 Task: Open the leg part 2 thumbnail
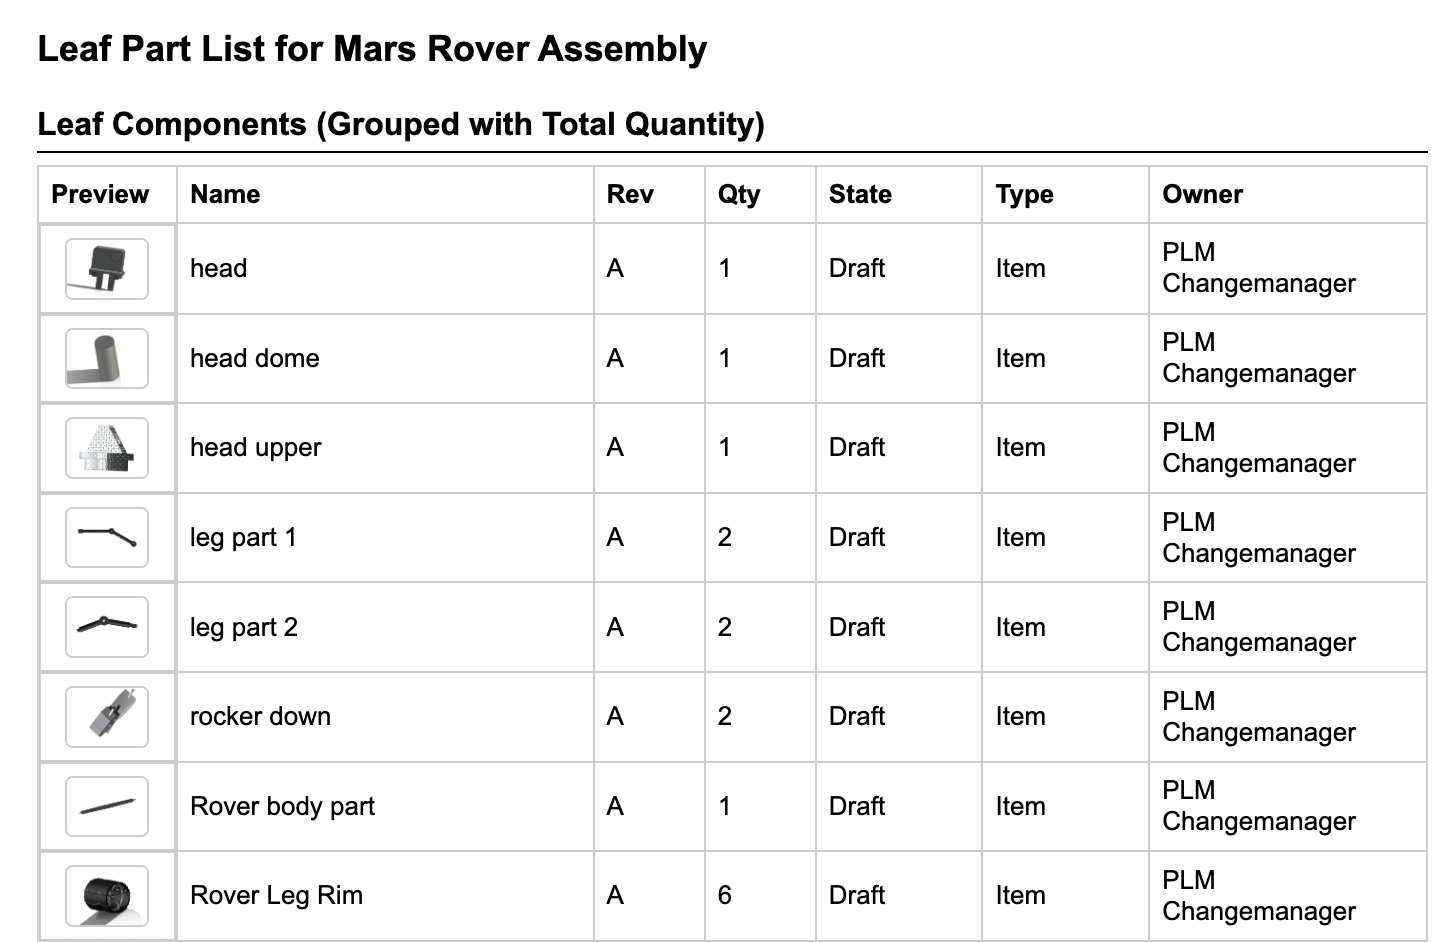point(107,627)
